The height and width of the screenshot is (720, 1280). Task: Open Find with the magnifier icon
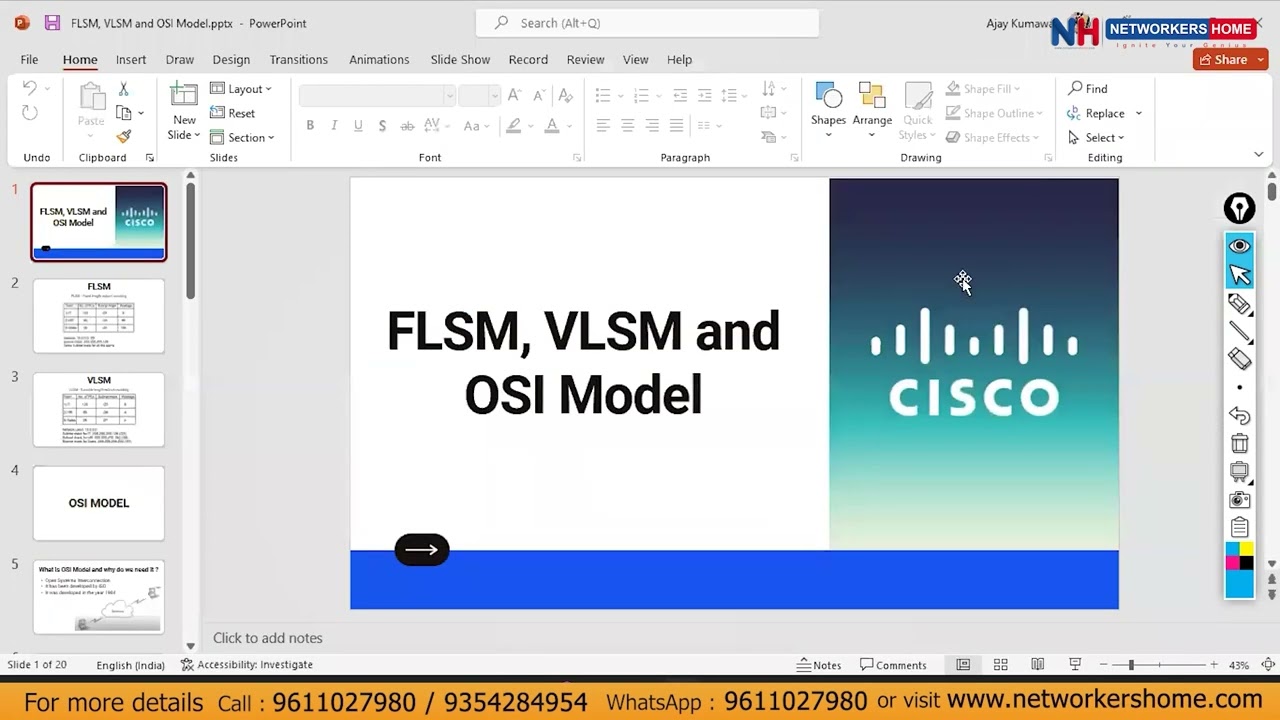coord(1076,88)
